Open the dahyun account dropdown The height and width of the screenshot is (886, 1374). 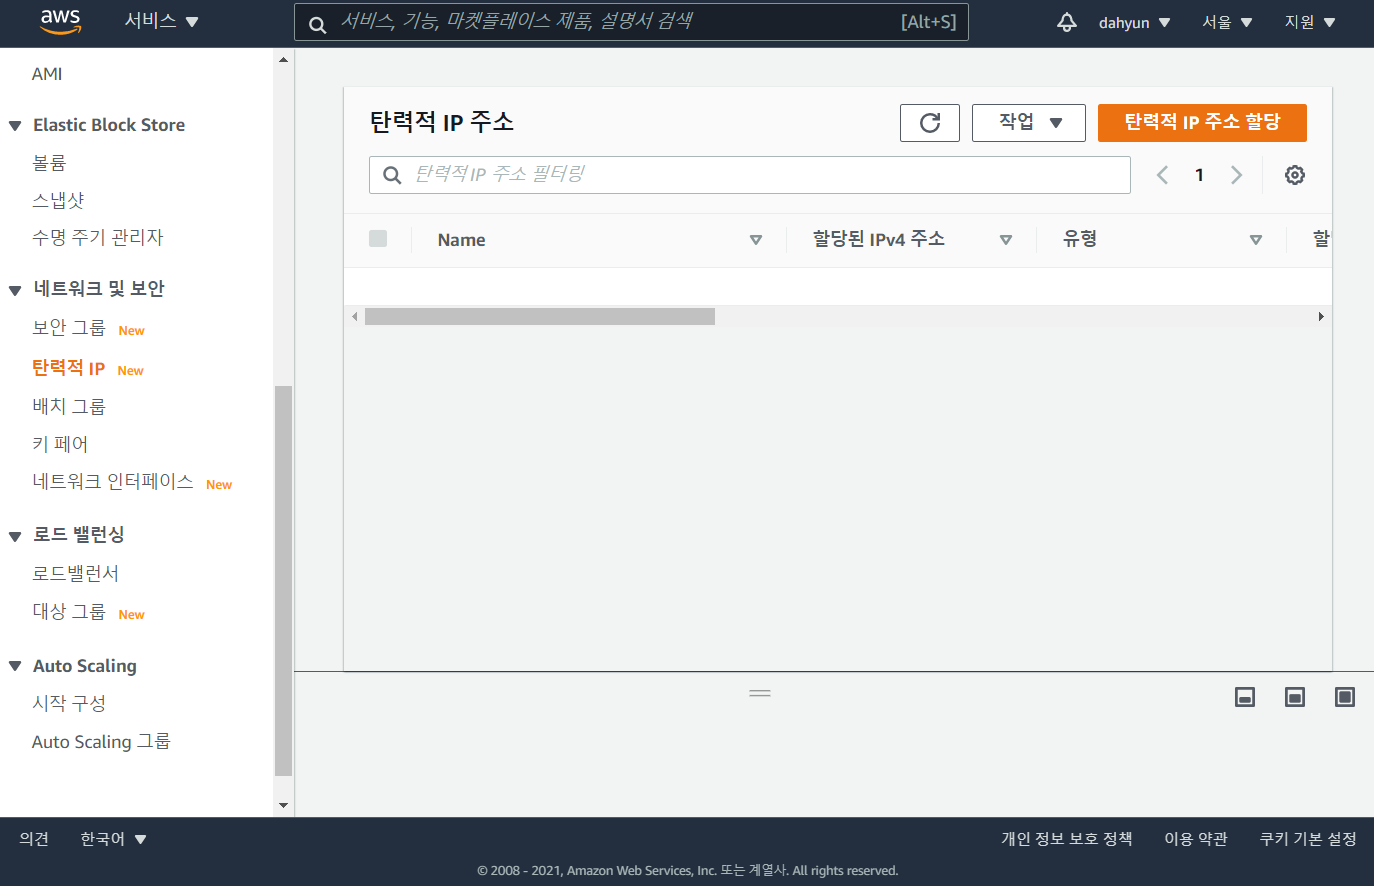click(x=1134, y=22)
